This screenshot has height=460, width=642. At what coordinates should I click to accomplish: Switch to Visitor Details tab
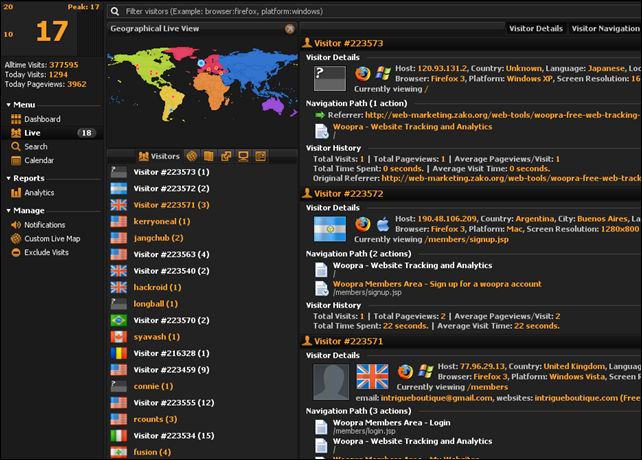click(536, 28)
